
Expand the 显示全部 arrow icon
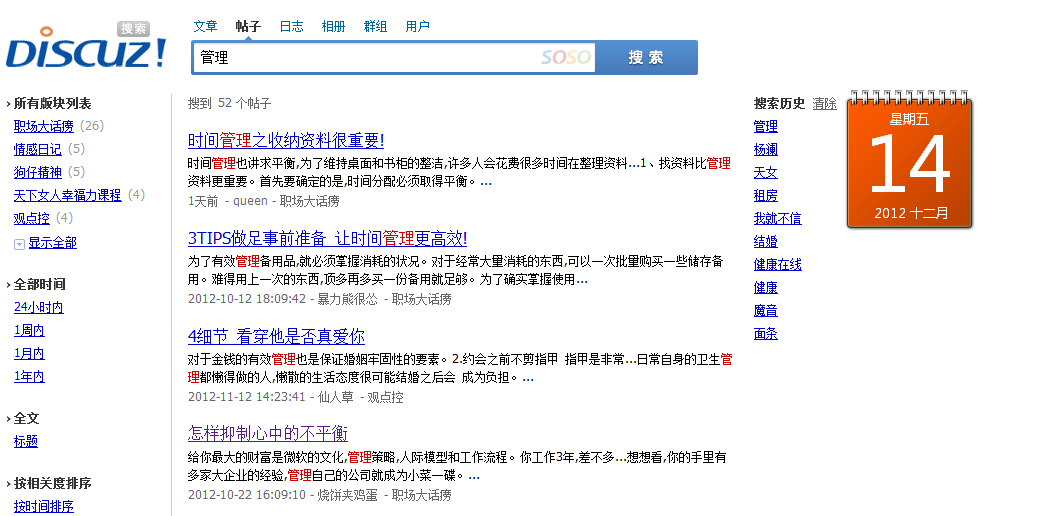coord(20,244)
